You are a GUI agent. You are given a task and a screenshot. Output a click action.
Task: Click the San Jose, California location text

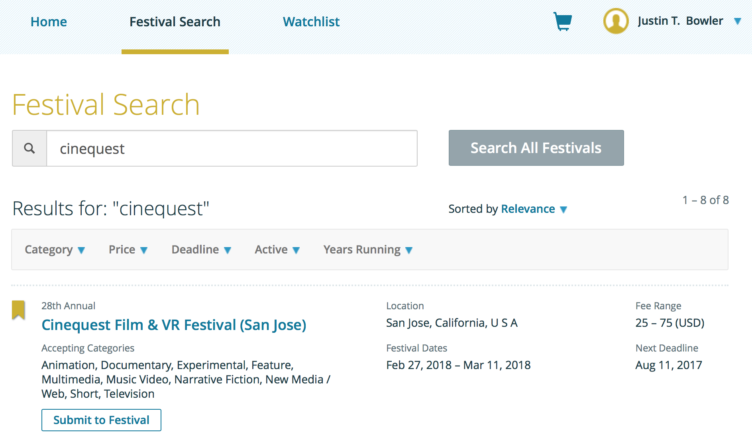(x=452, y=323)
